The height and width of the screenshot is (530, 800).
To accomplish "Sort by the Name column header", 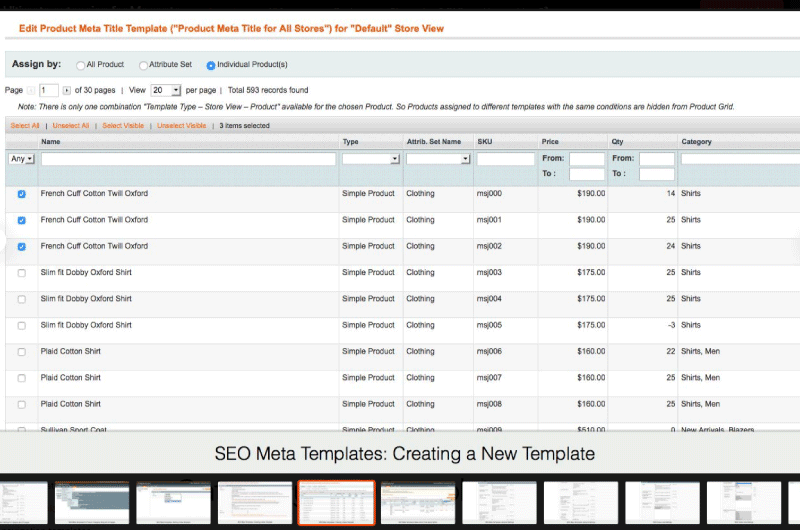I will point(51,142).
